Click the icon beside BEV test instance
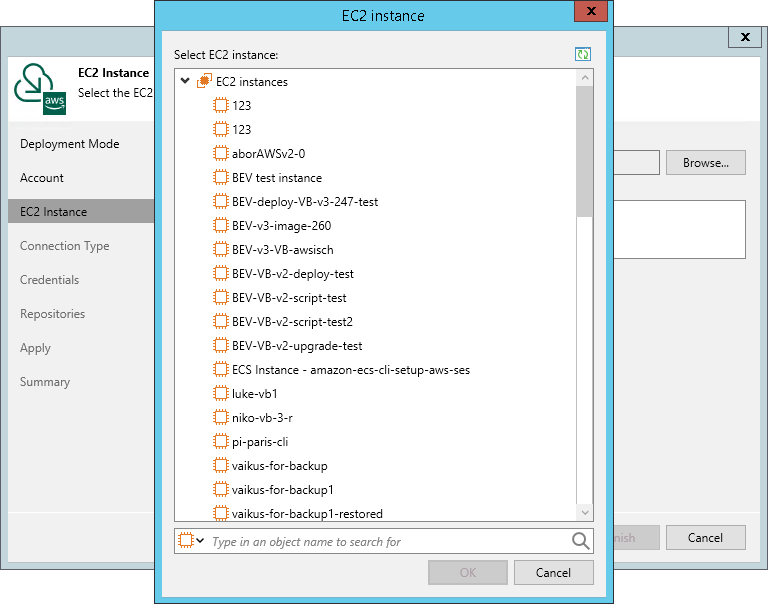Image resolution: width=768 pixels, height=604 pixels. pyautogui.click(x=221, y=177)
